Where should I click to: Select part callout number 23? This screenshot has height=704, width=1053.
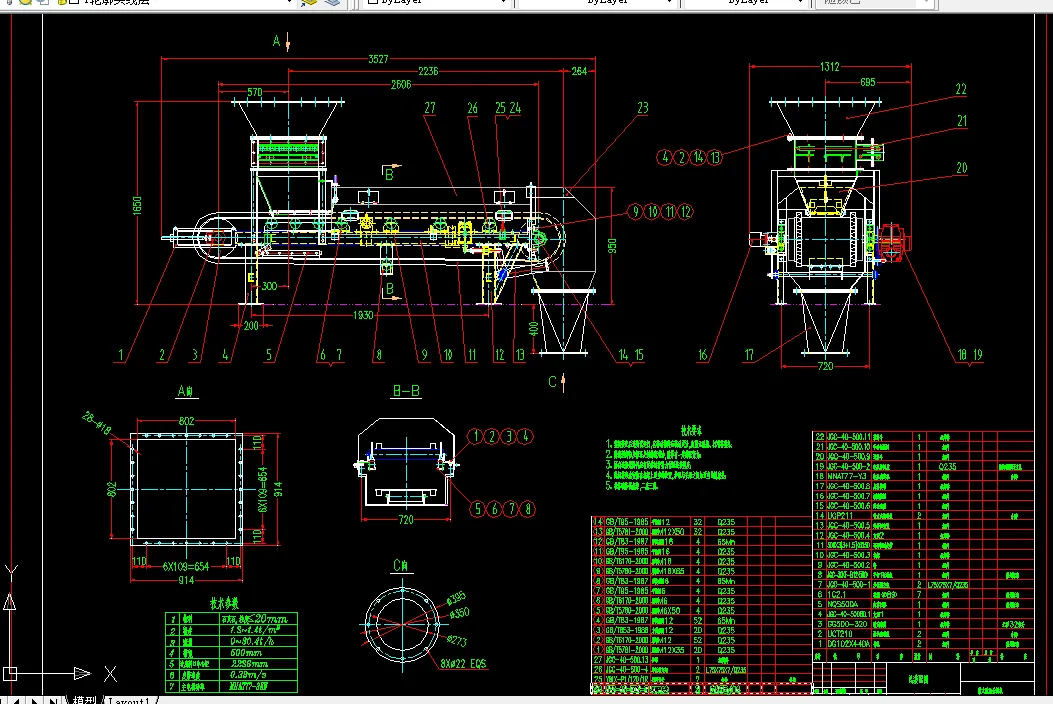643,107
